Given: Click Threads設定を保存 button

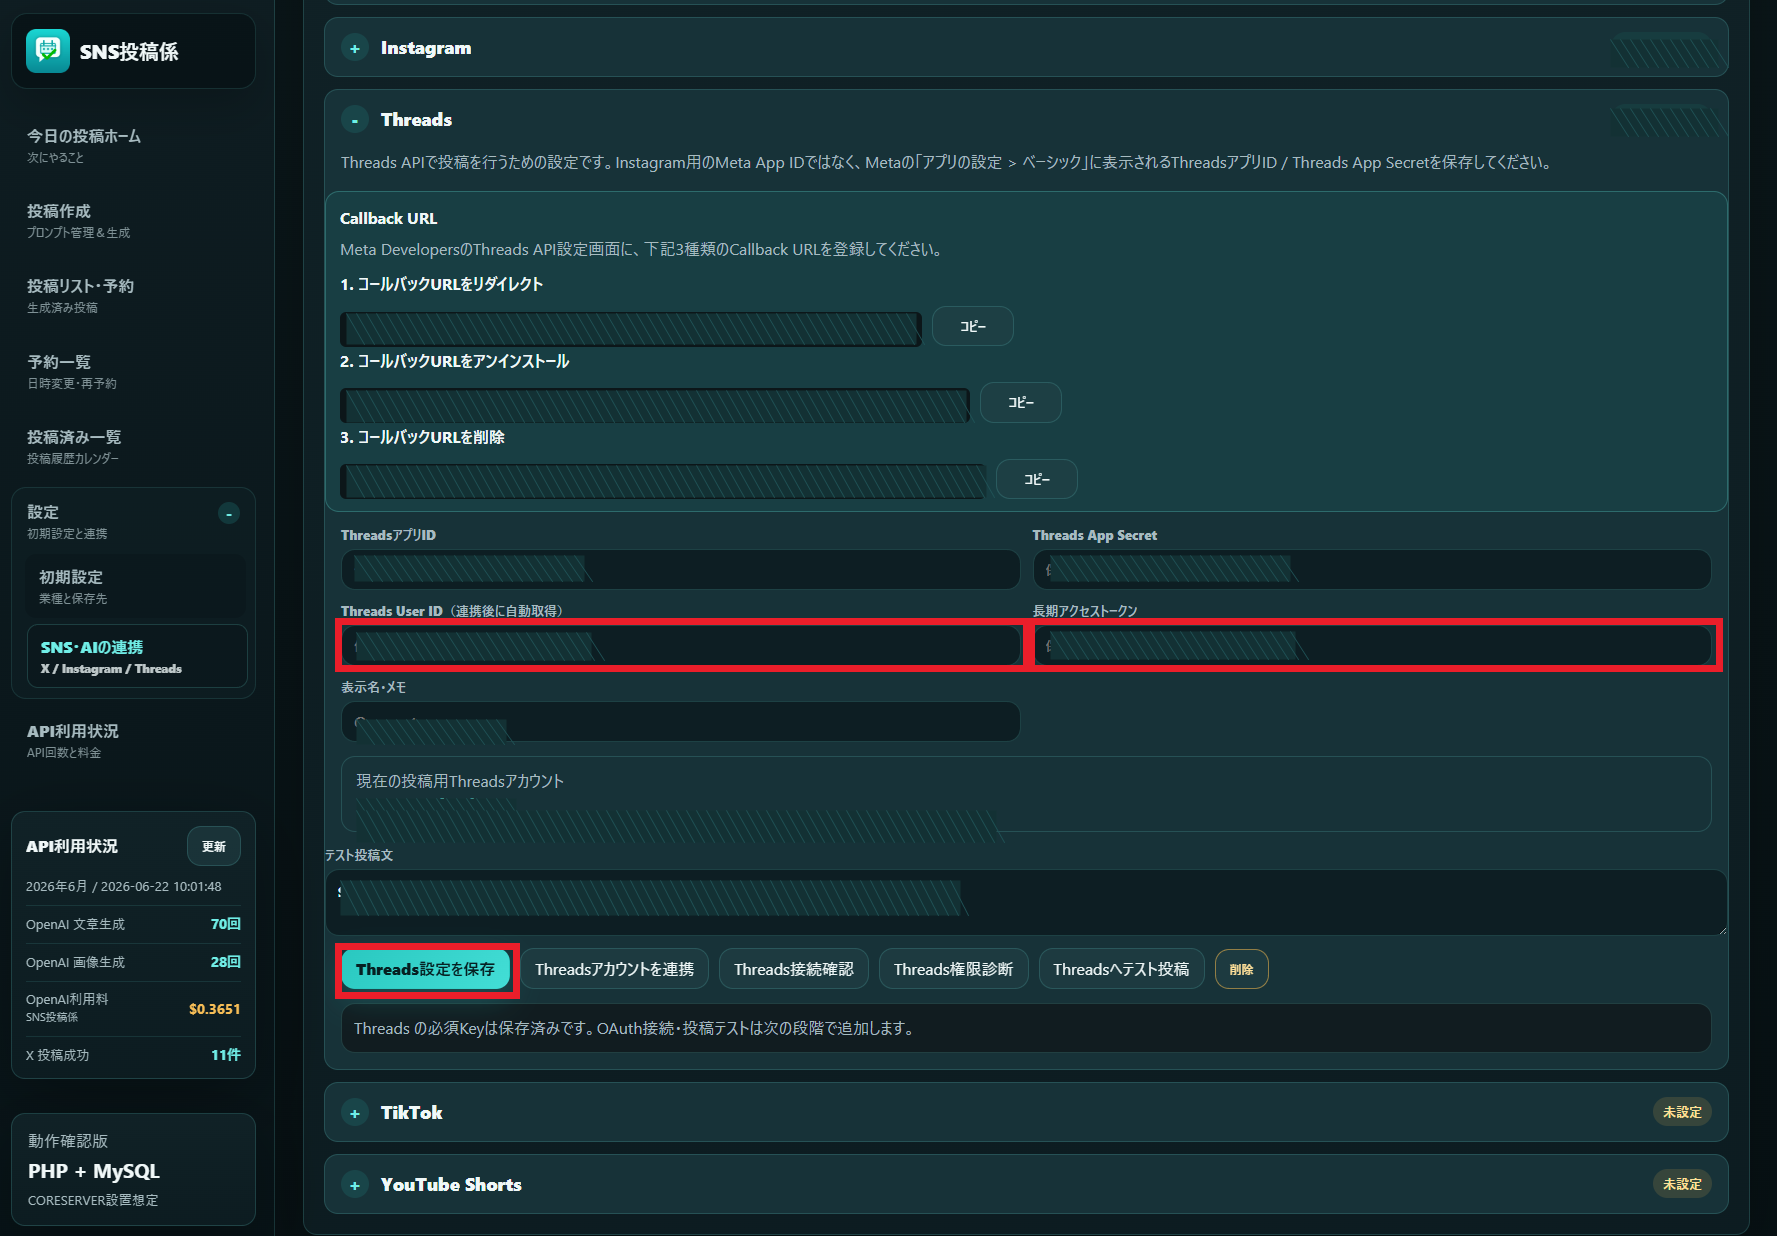Looking at the screenshot, I should pos(425,969).
